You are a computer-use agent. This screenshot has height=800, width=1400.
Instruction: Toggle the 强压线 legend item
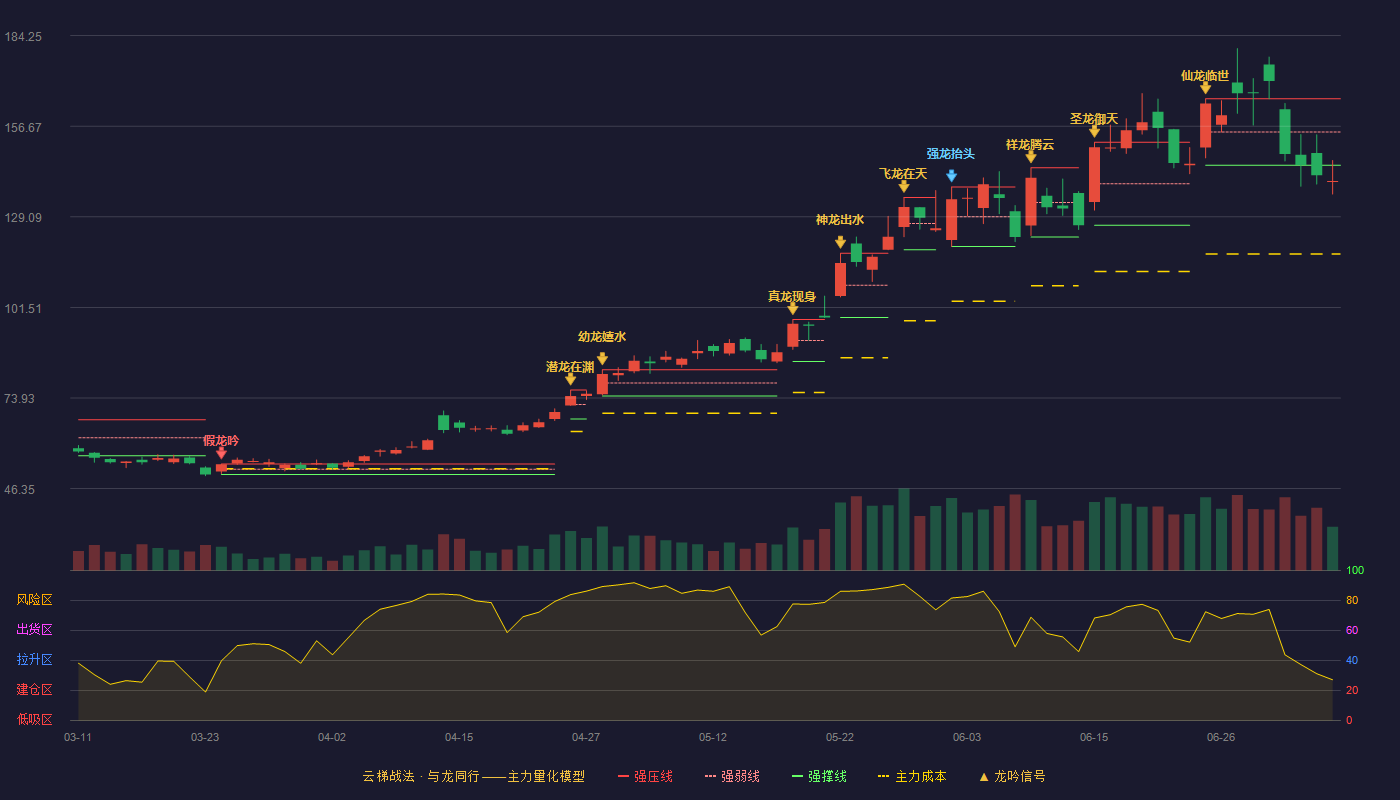coord(645,776)
